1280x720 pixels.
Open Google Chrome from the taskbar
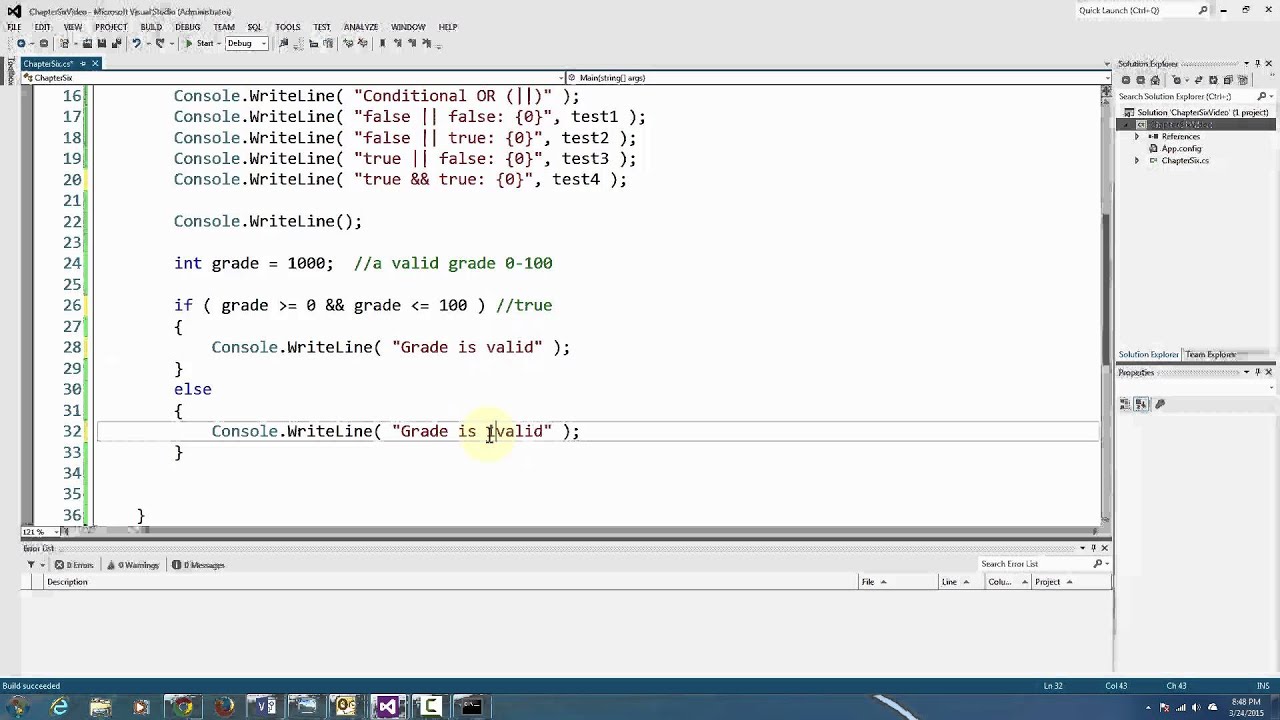pos(183,707)
